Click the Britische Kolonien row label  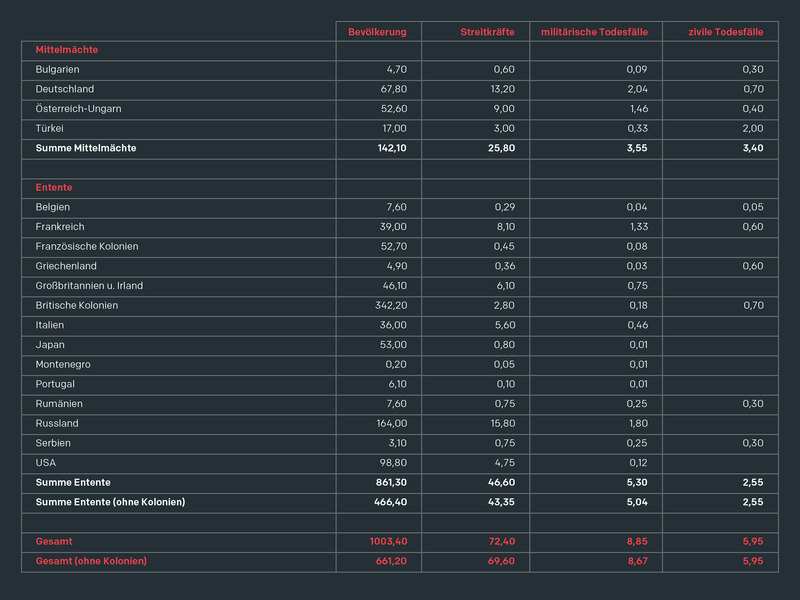(77, 306)
